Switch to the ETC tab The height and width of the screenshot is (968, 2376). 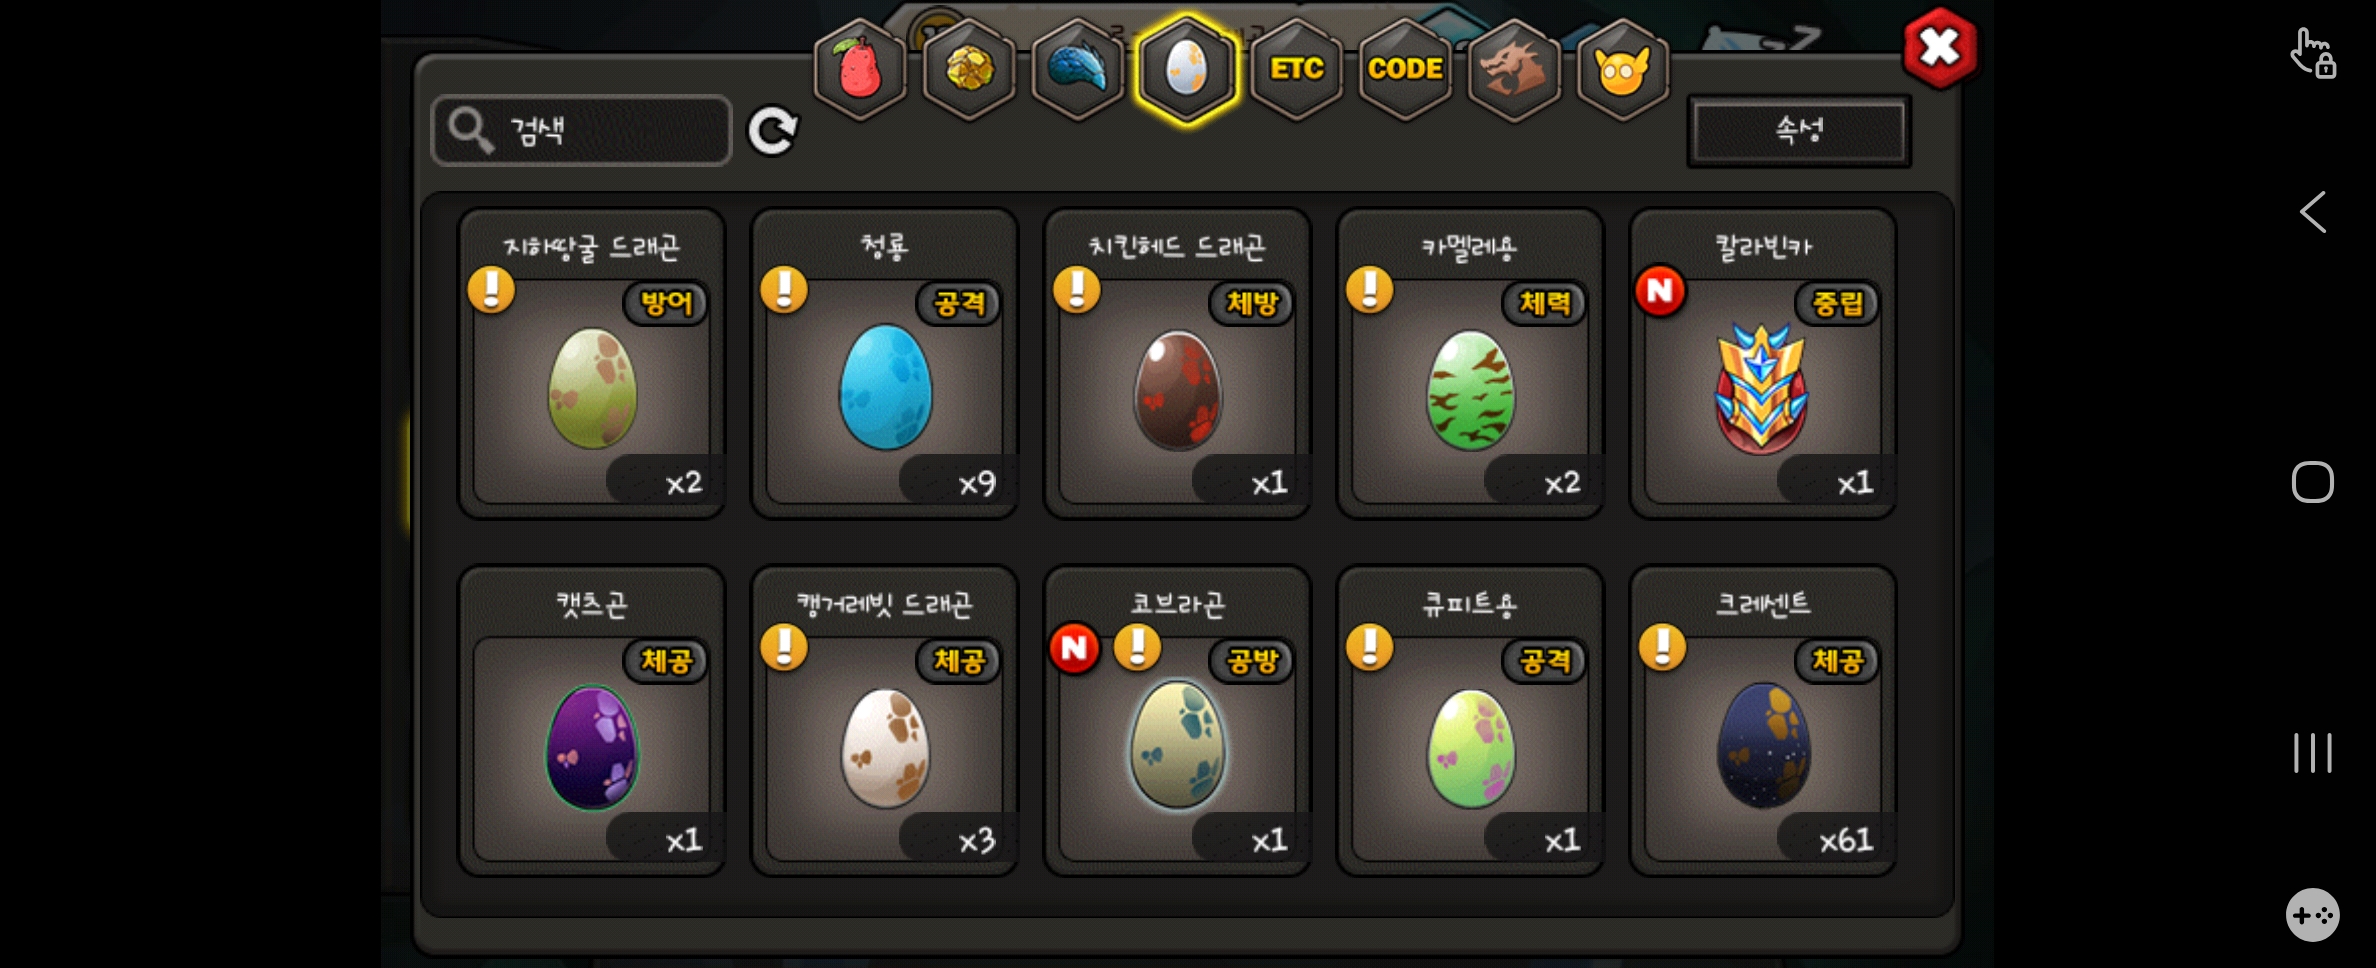(x=1296, y=69)
